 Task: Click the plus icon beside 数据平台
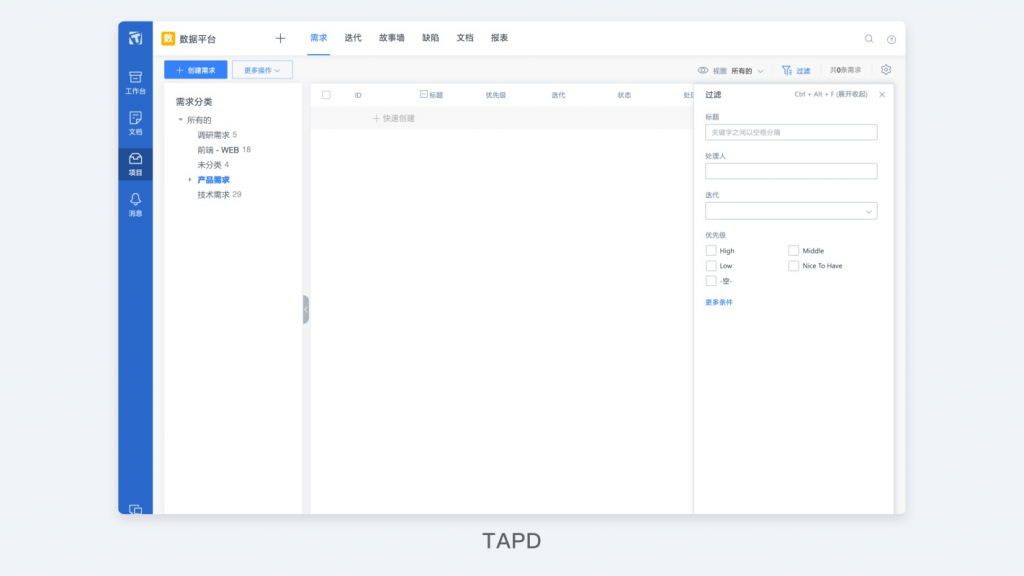280,39
